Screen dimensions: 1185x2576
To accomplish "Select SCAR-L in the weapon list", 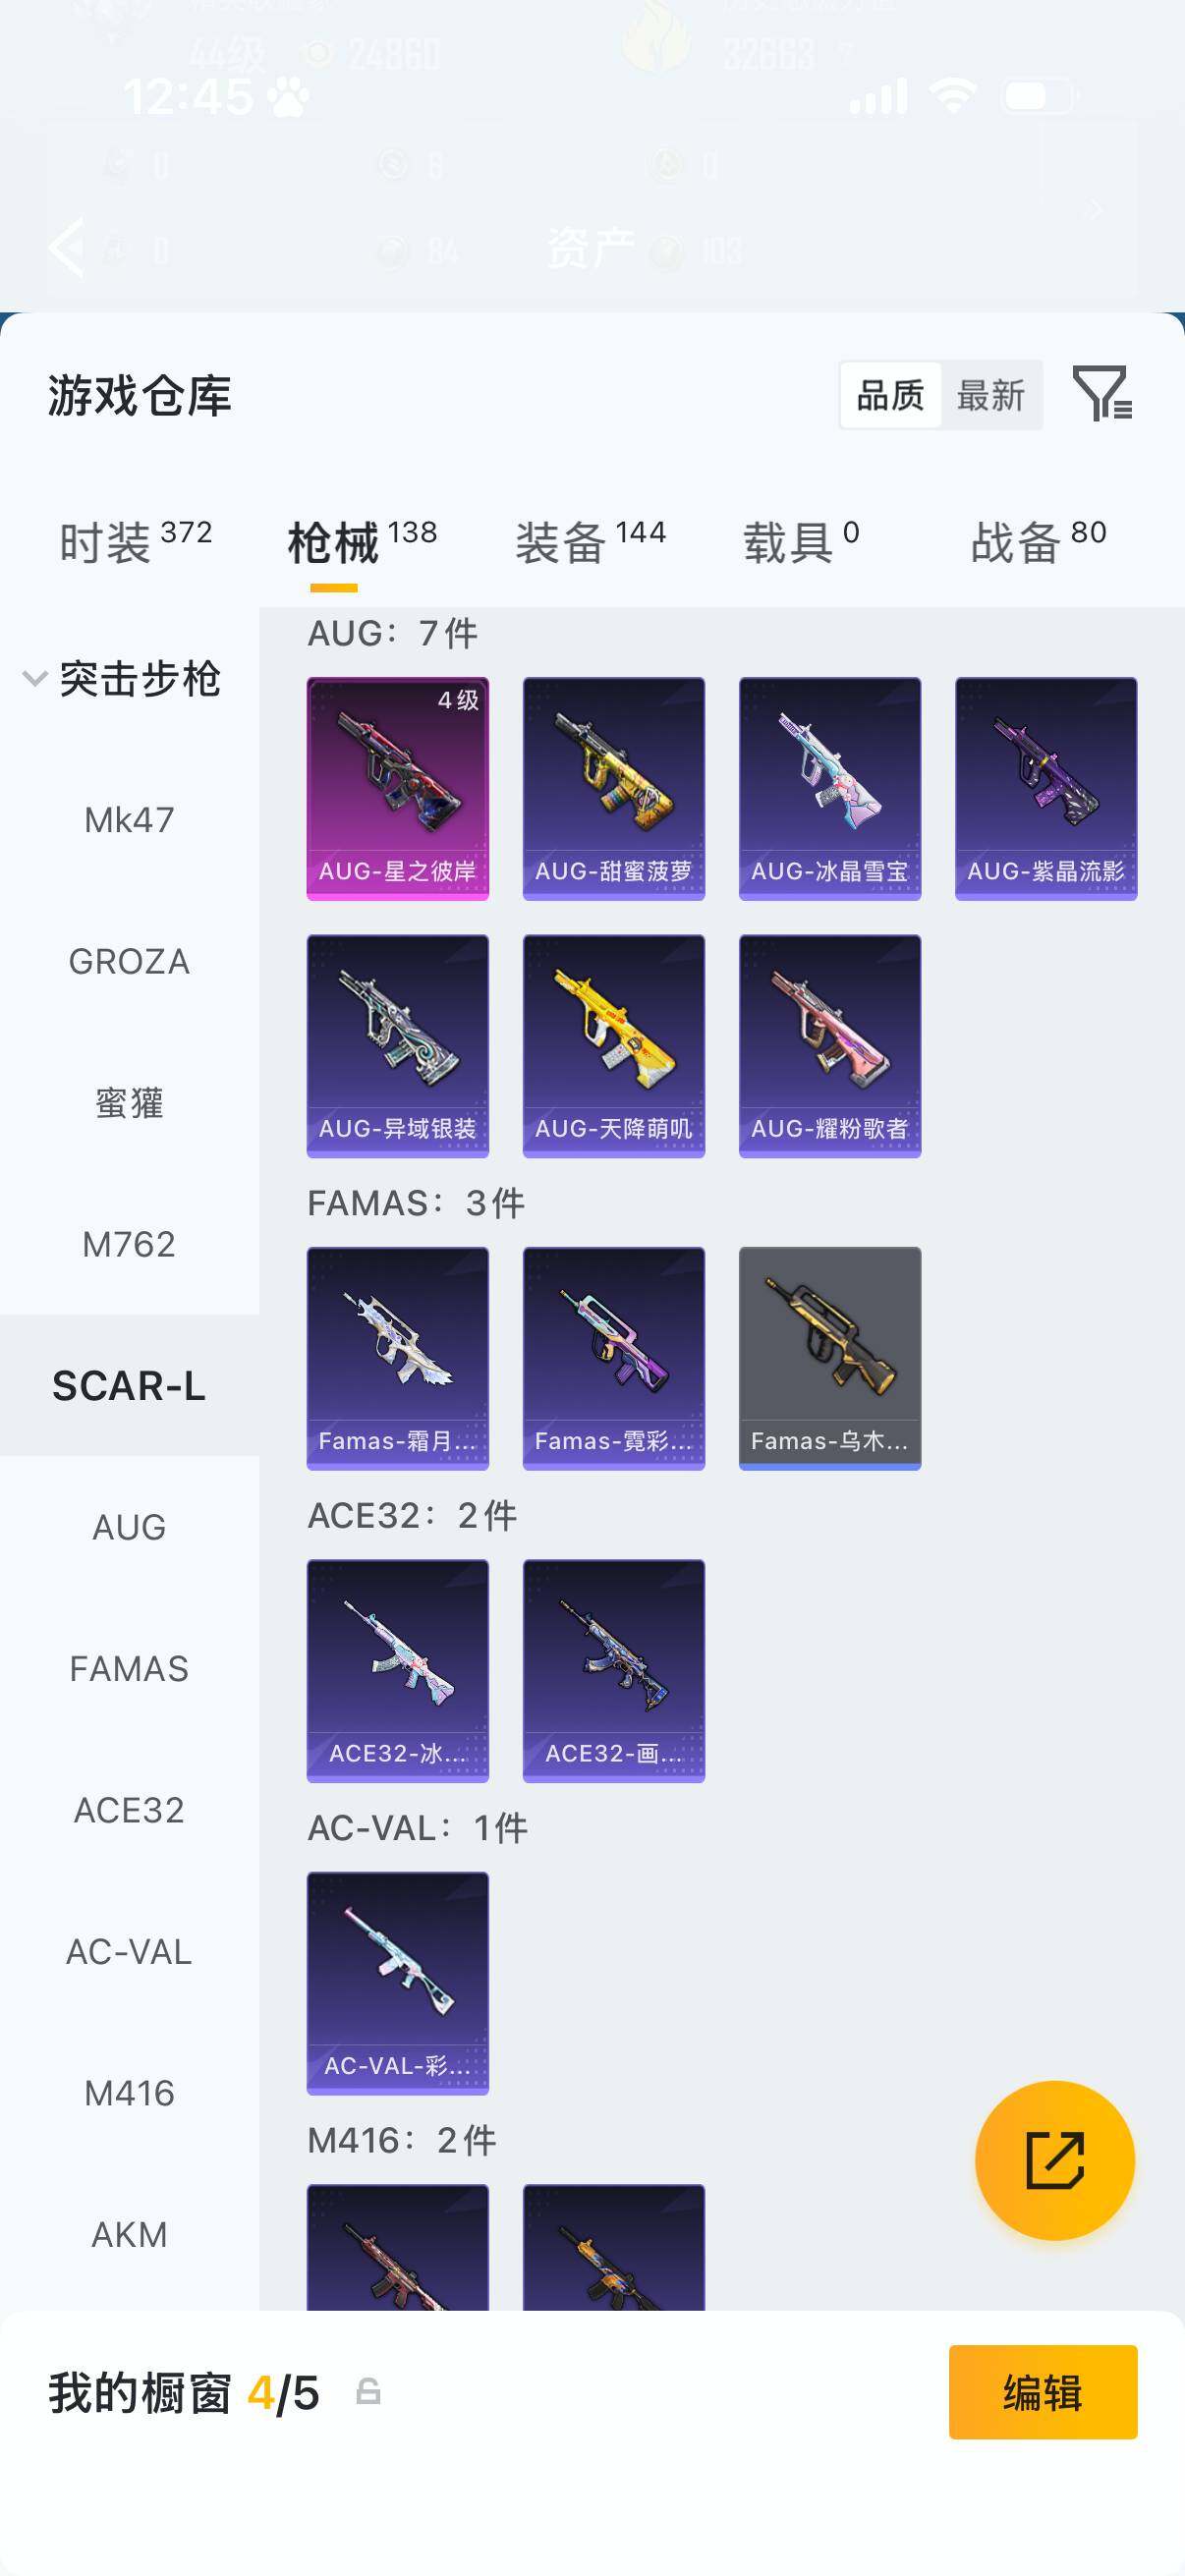I will point(129,1385).
